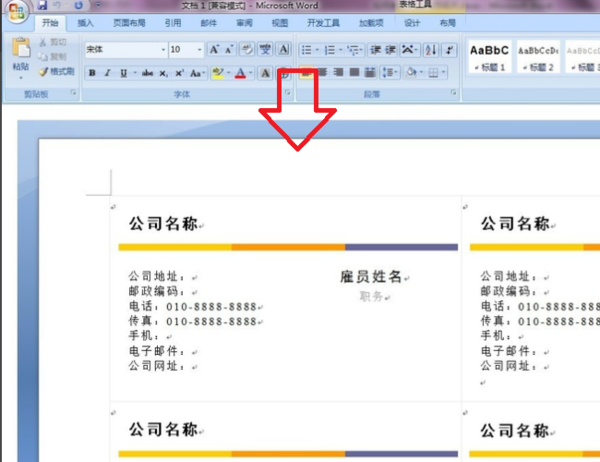Paste clipboard contents with 粘贴 icon

click(x=21, y=48)
